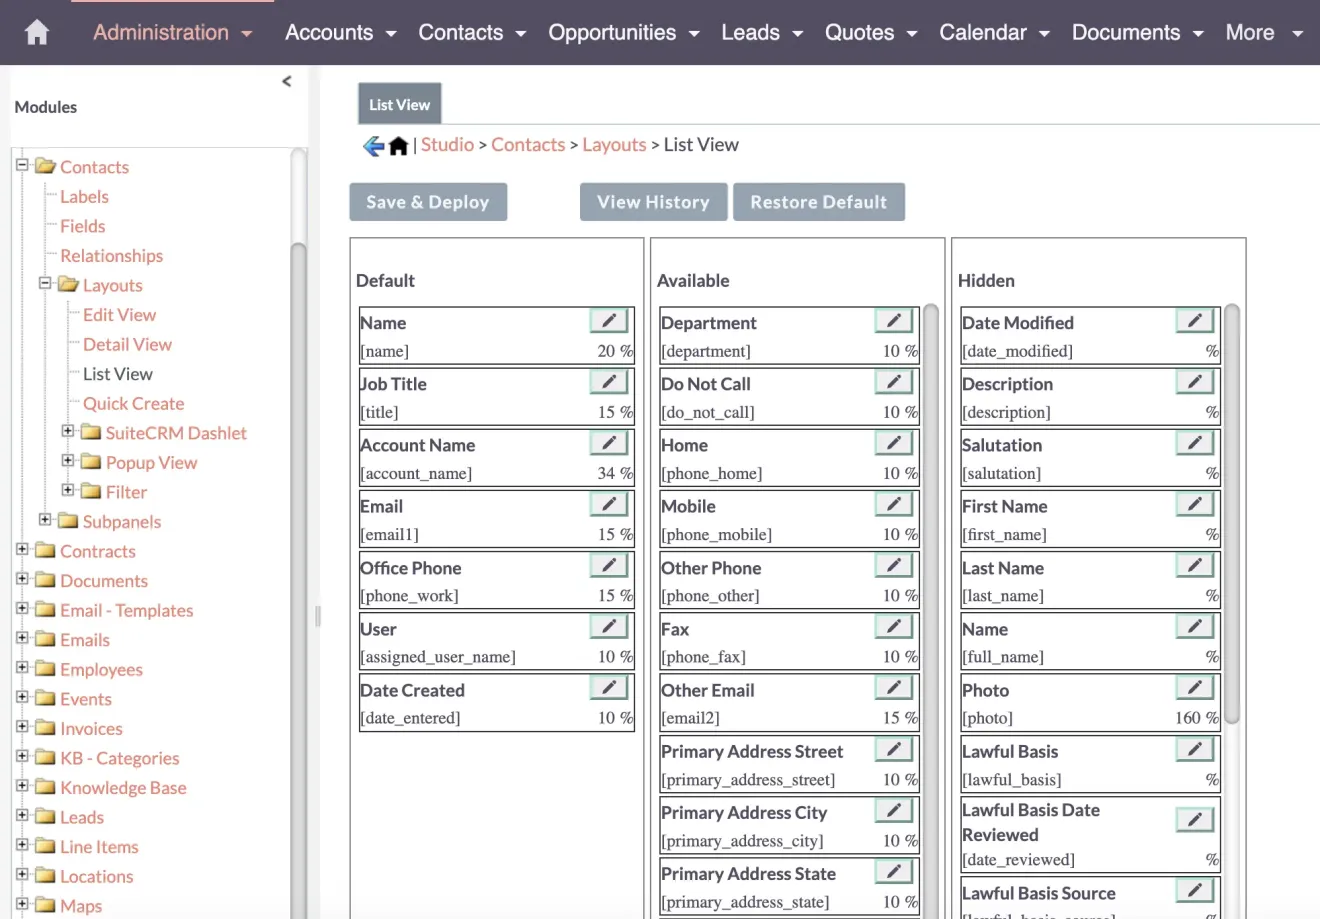The height and width of the screenshot is (919, 1320).
Task: Open the edit pencil for Department field
Action: [893, 319]
